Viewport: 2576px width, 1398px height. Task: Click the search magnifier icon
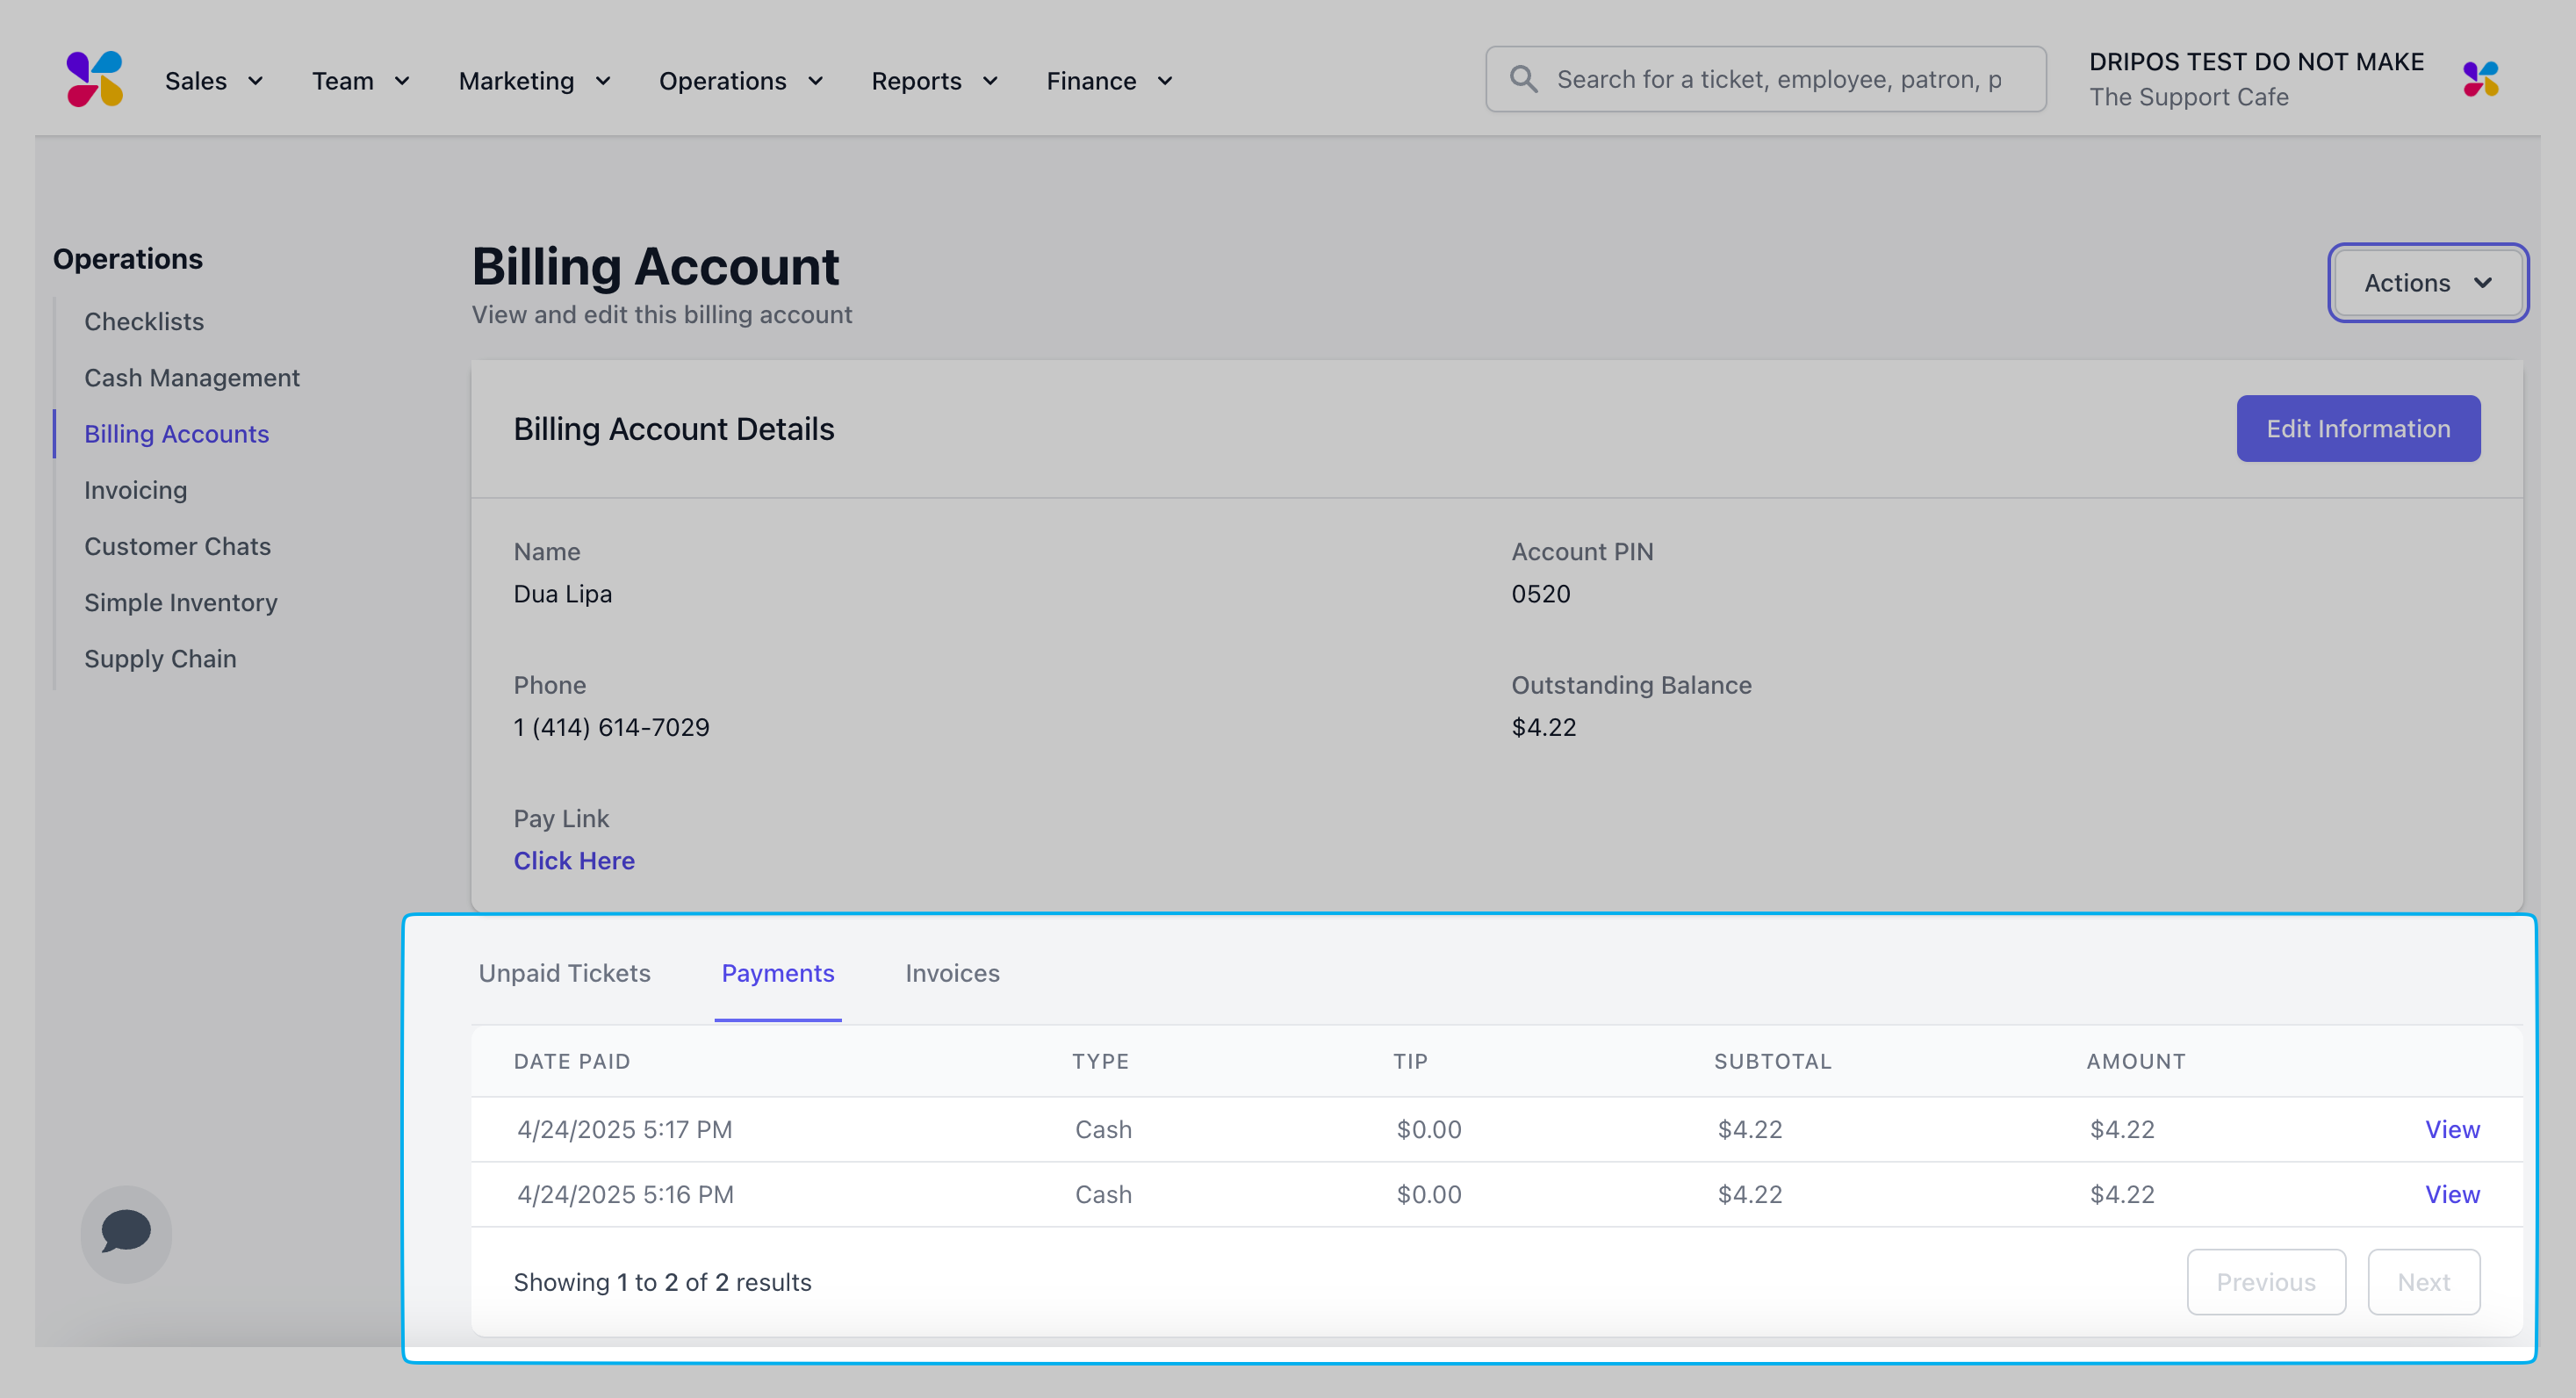pos(1523,79)
